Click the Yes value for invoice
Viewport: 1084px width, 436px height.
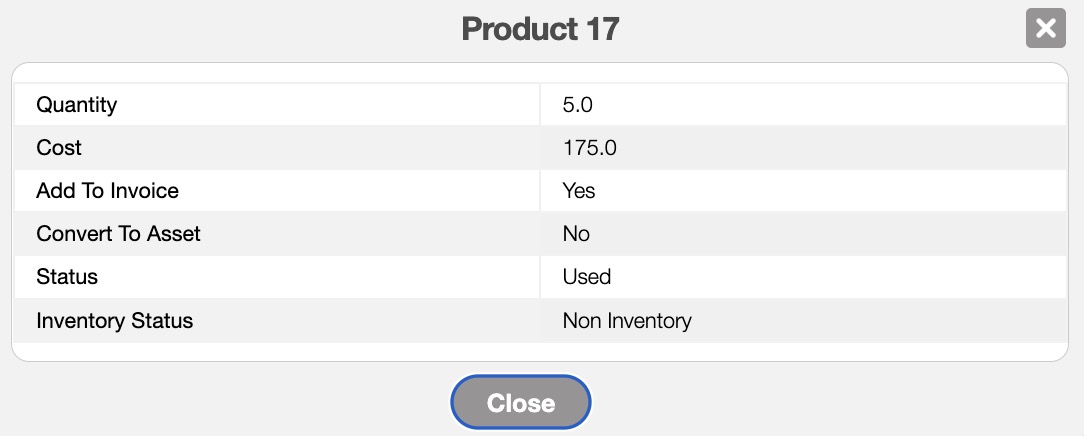(579, 190)
